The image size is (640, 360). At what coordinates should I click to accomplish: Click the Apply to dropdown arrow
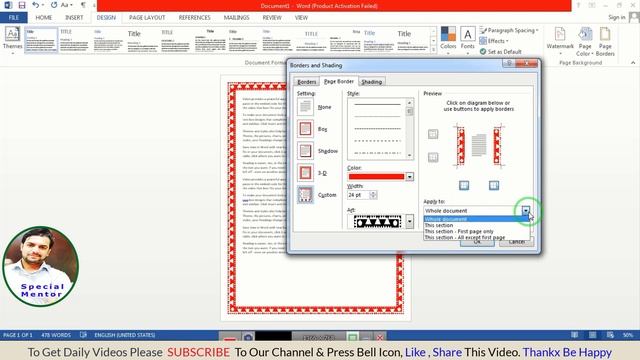pyautogui.click(x=526, y=211)
